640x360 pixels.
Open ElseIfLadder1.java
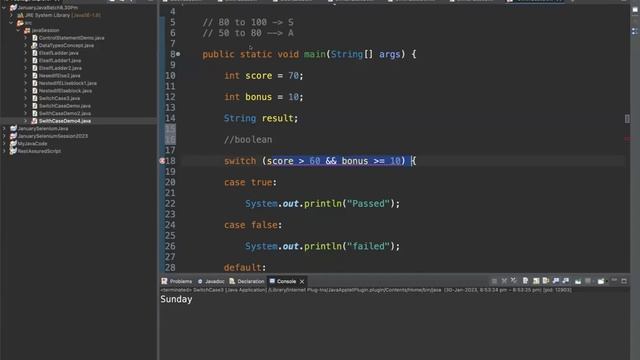pos(60,60)
